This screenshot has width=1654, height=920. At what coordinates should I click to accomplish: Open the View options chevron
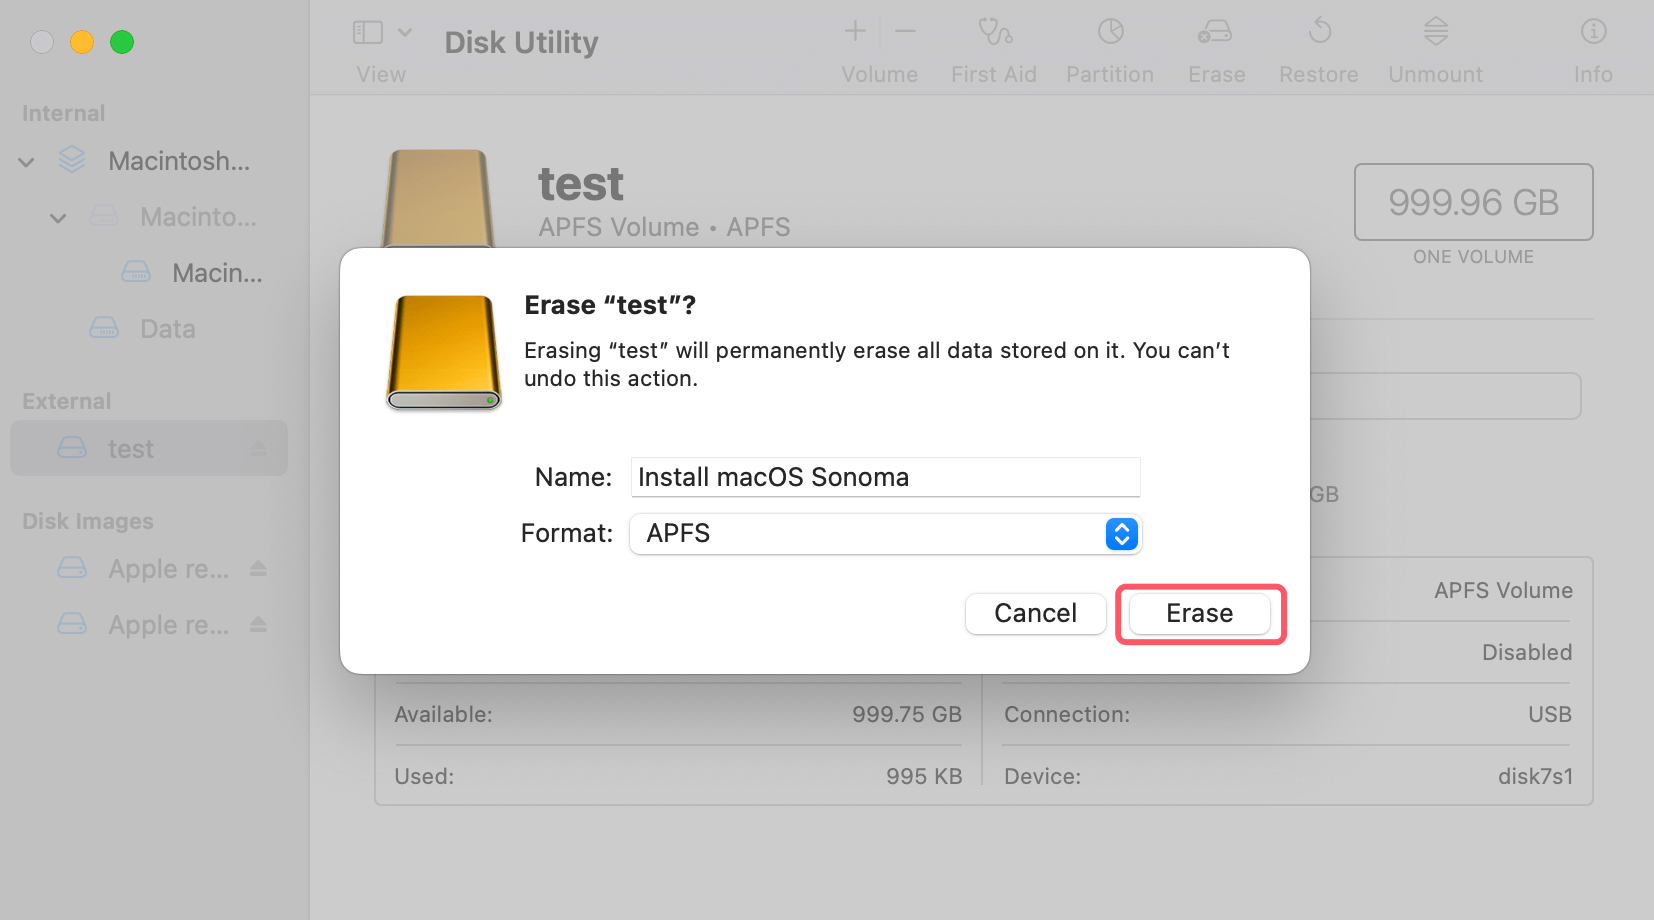pos(406,31)
